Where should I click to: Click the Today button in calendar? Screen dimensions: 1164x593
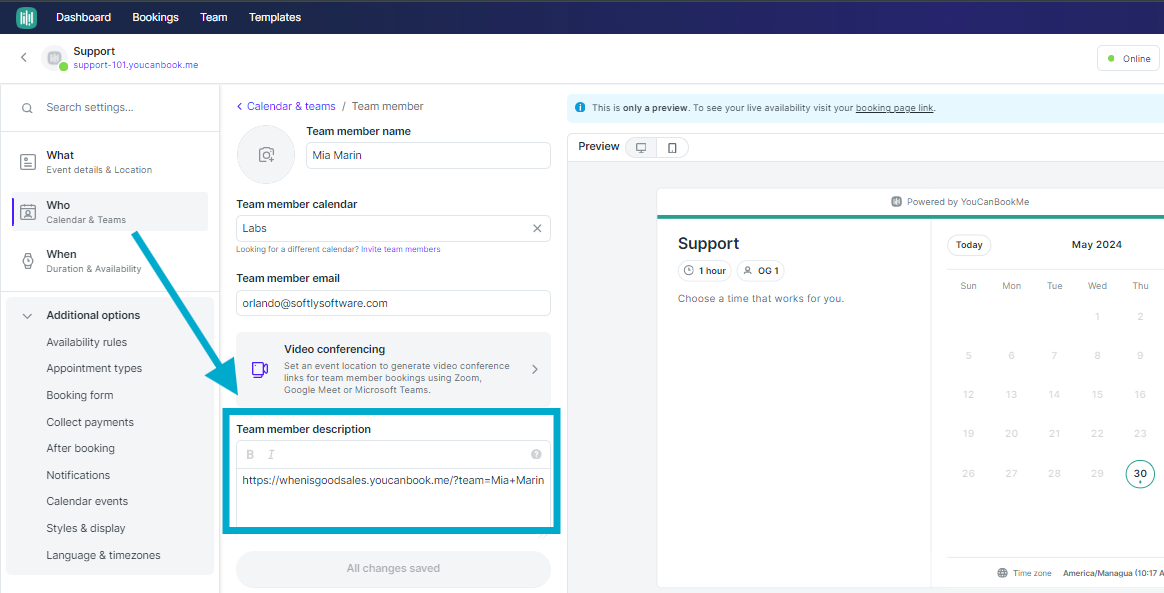(969, 245)
